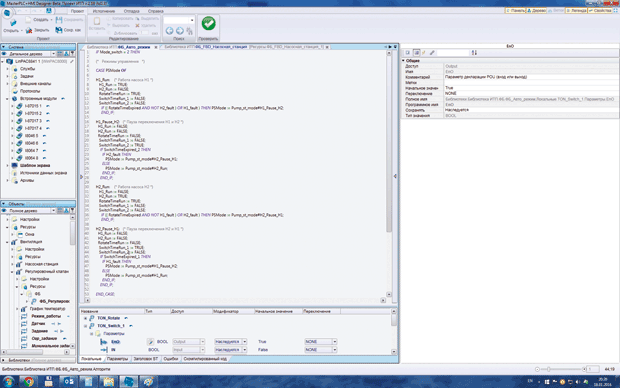Open the Наследуется dropdown in EnO row
The height and width of the screenshot is (388, 620).
(245, 342)
